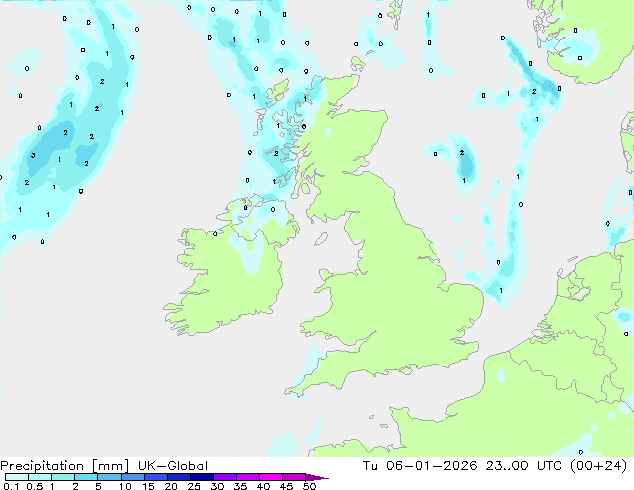Click the "5" legend scale label

[x=98, y=486]
